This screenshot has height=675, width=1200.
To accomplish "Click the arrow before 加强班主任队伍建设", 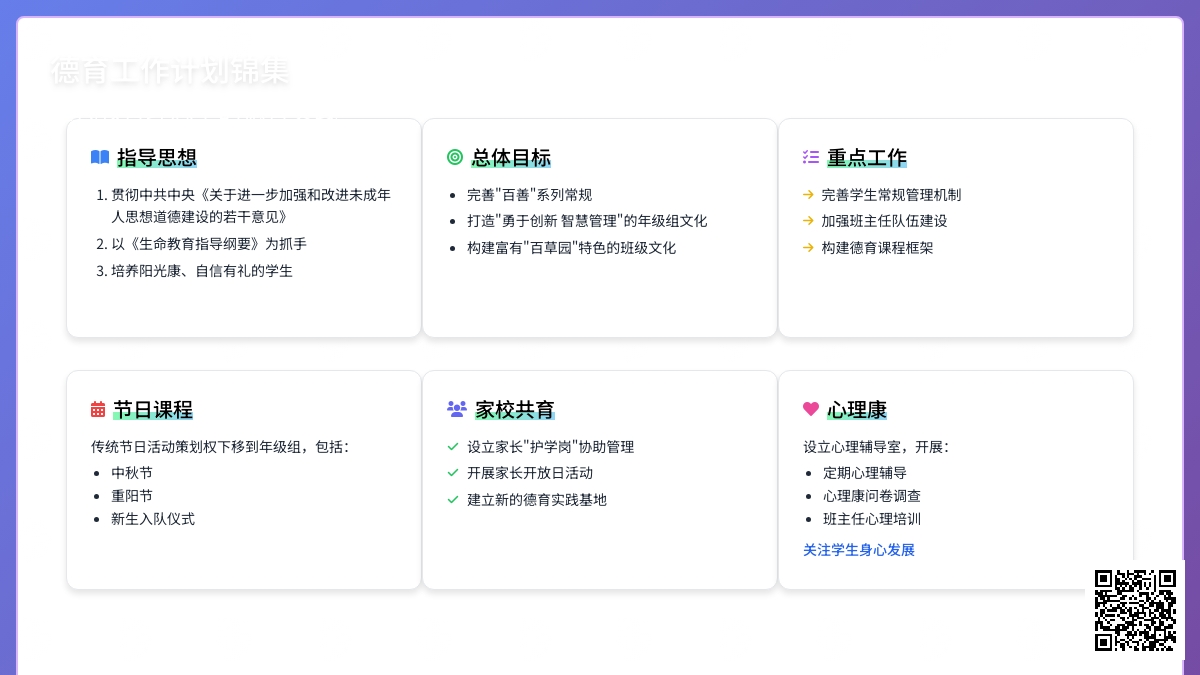I will tap(808, 221).
